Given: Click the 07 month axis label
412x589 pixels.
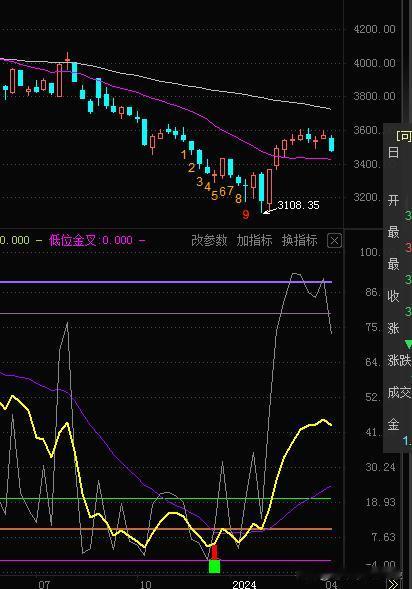Looking at the screenshot, I should pos(44,584).
